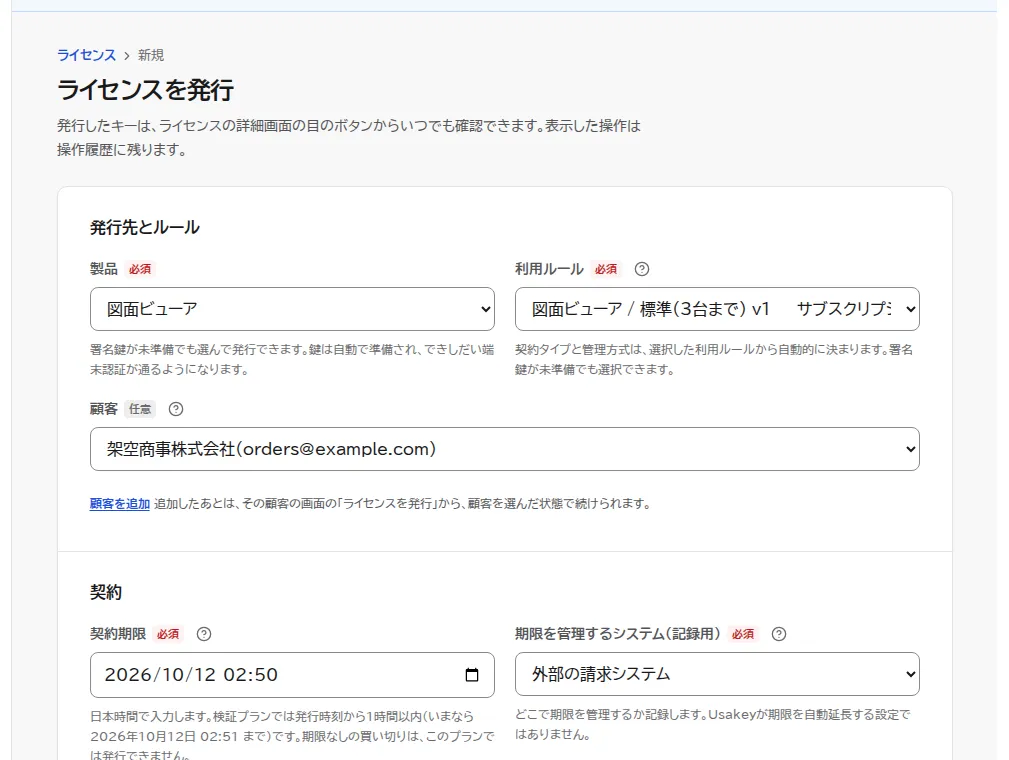
Task: Click the 必須 badge next to 利用ルール
Action: tap(606, 269)
